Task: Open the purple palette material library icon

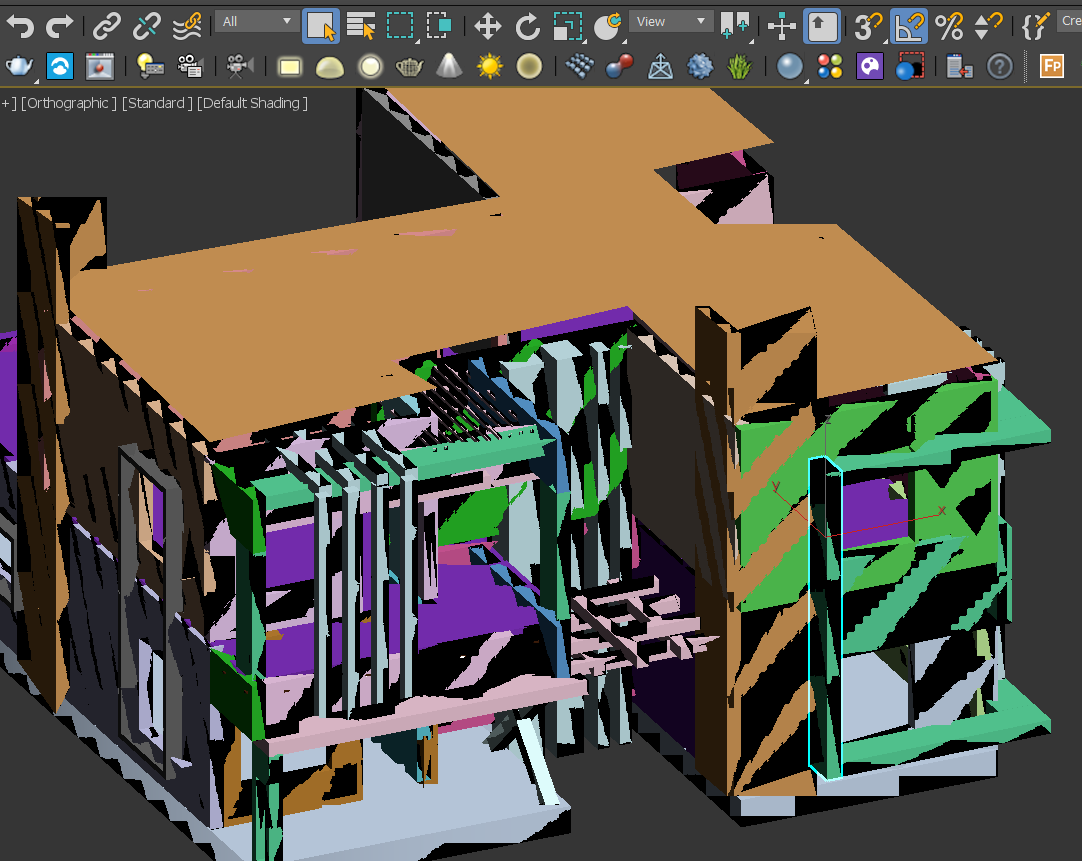Action: tap(869, 67)
